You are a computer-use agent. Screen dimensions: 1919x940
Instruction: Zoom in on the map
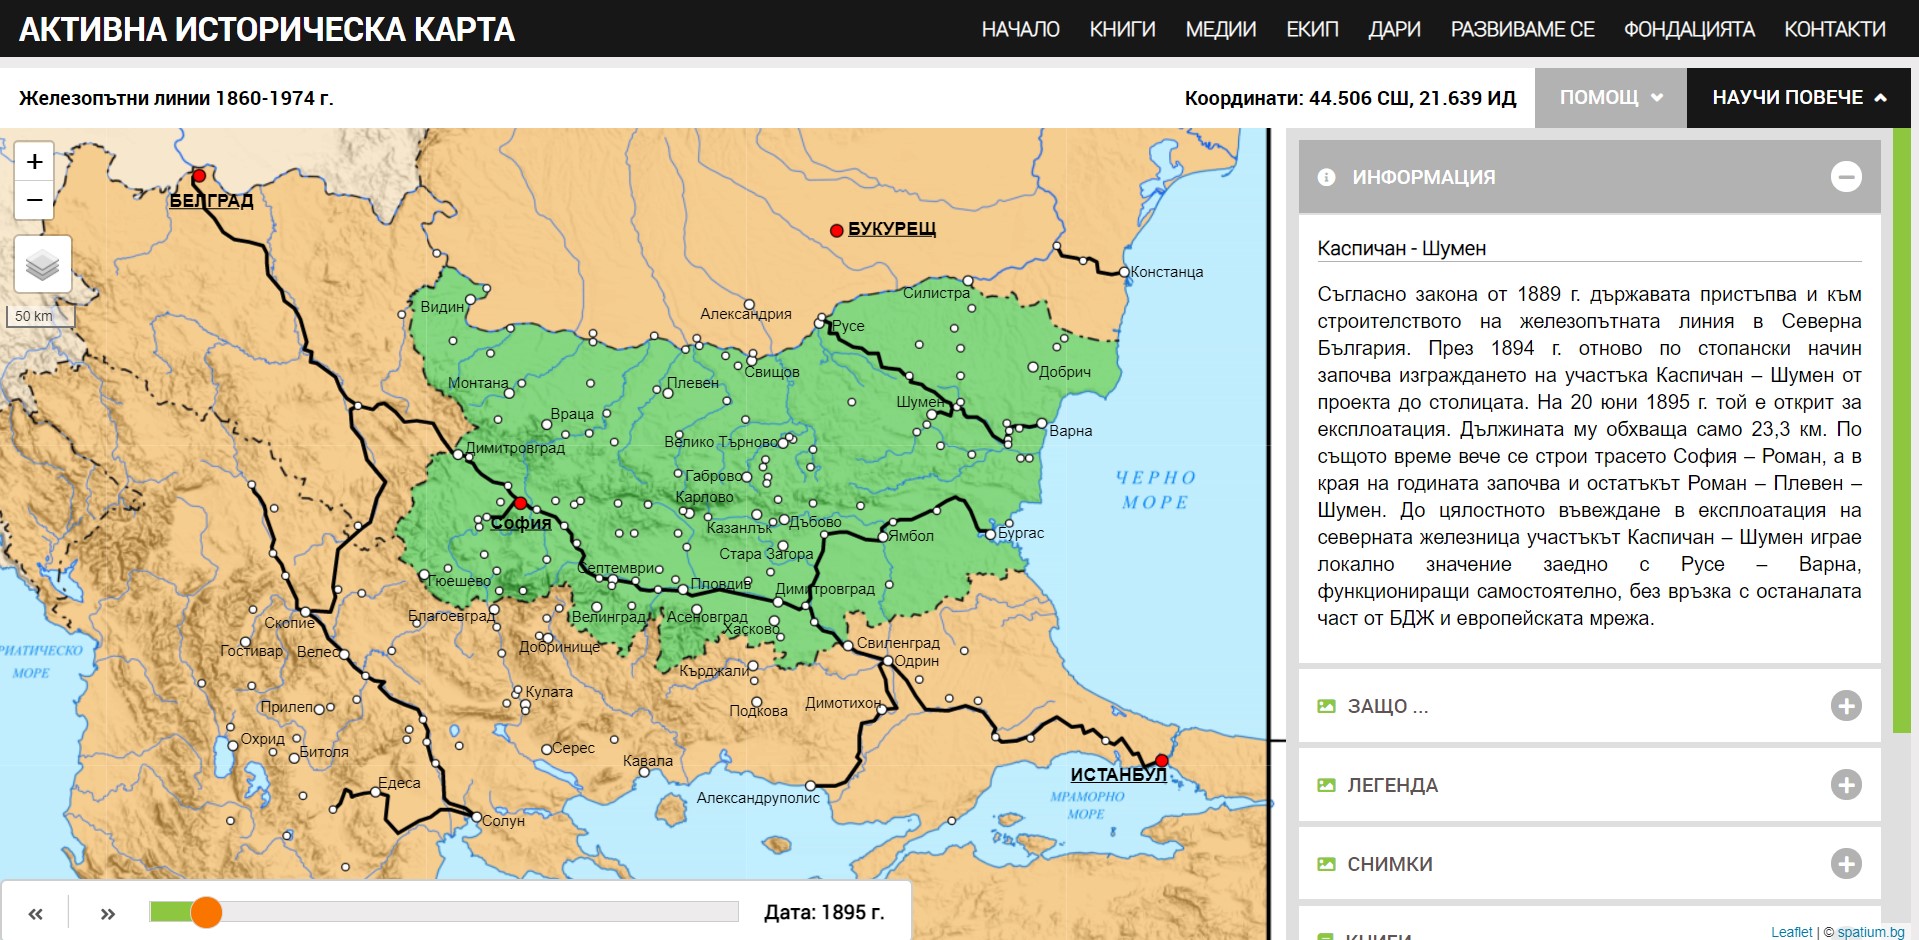click(34, 161)
